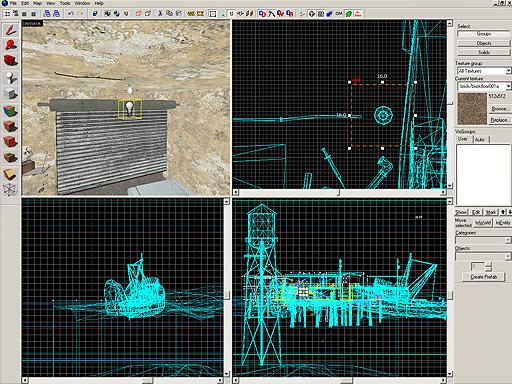Toggle select-by-handles square icon
Viewport: 512px width, 384px height.
click(x=213, y=14)
